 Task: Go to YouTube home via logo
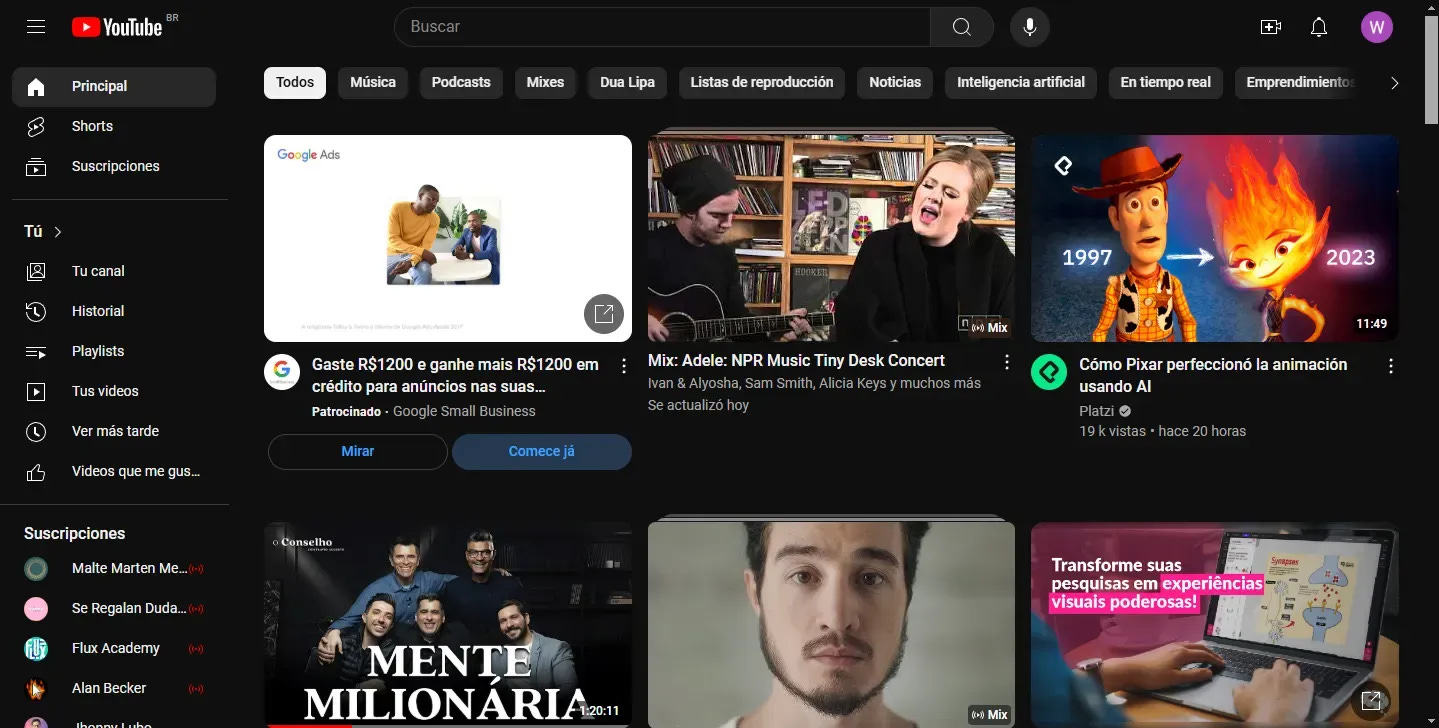[117, 27]
